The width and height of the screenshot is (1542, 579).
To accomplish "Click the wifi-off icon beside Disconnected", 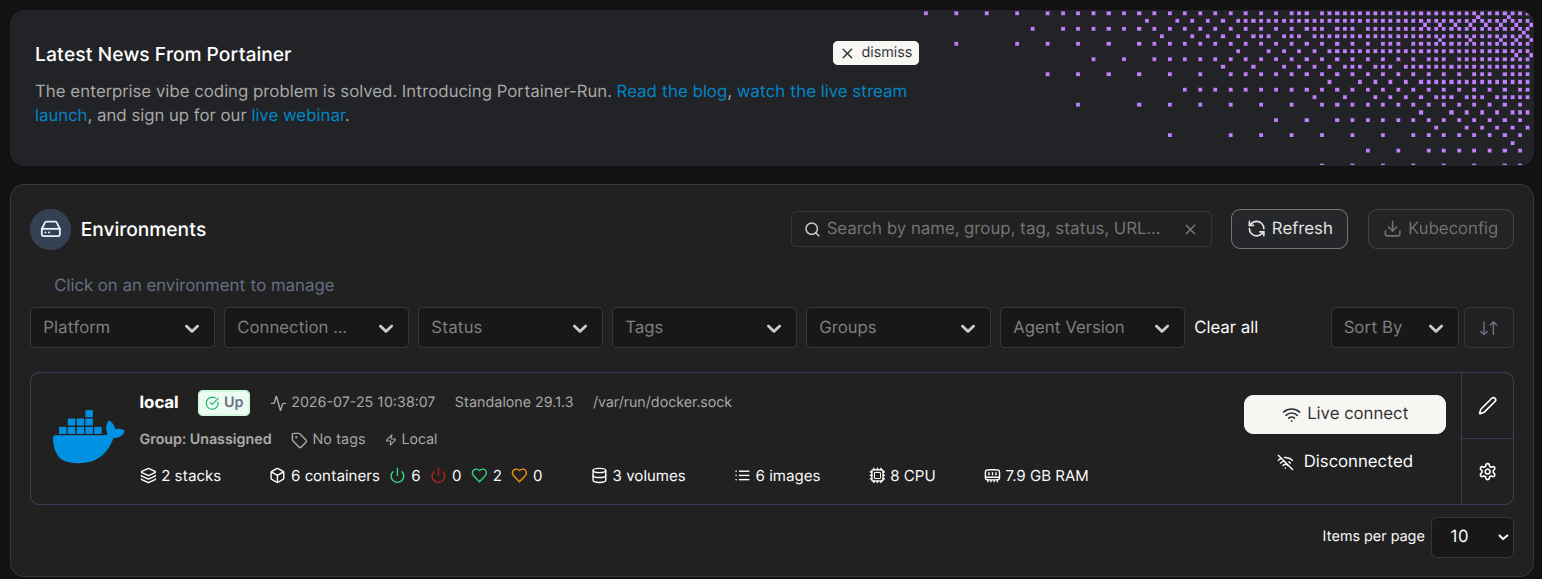I will pyautogui.click(x=1286, y=462).
